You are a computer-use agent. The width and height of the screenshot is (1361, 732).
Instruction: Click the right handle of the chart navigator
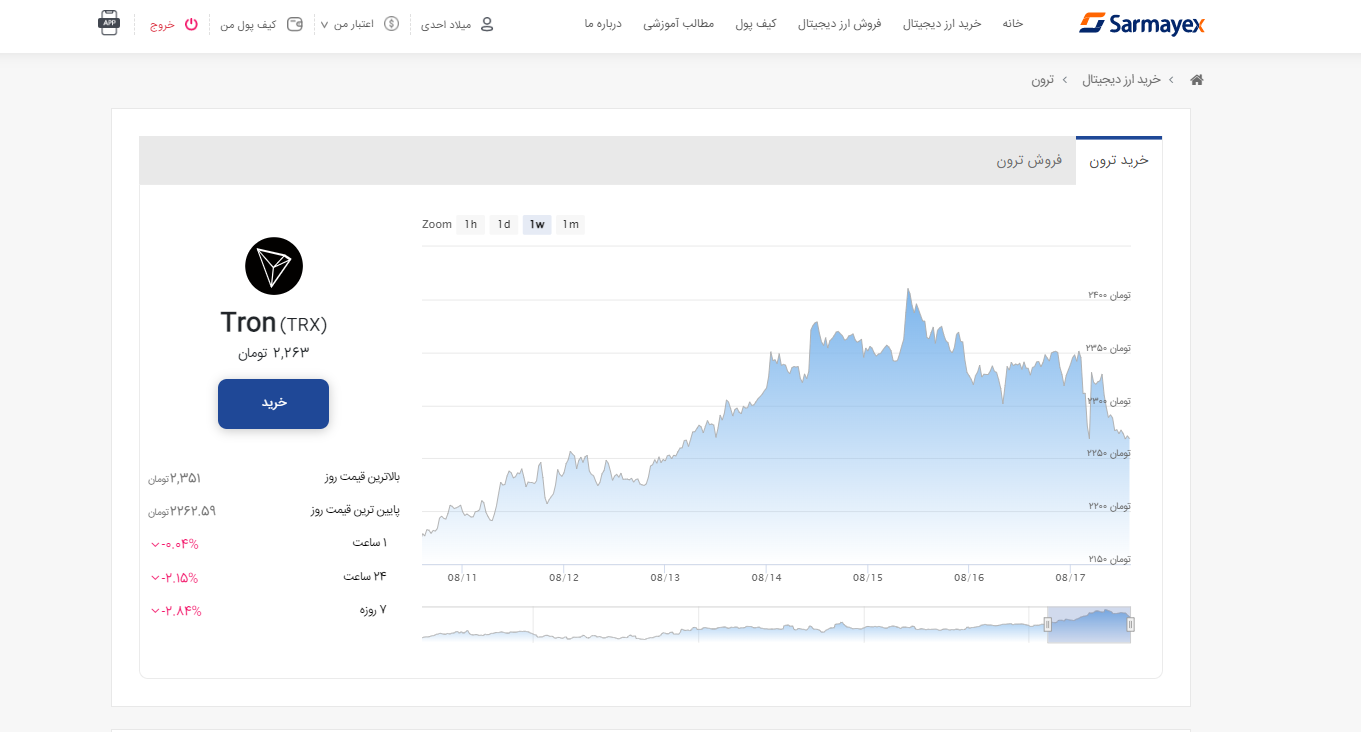(x=1131, y=625)
